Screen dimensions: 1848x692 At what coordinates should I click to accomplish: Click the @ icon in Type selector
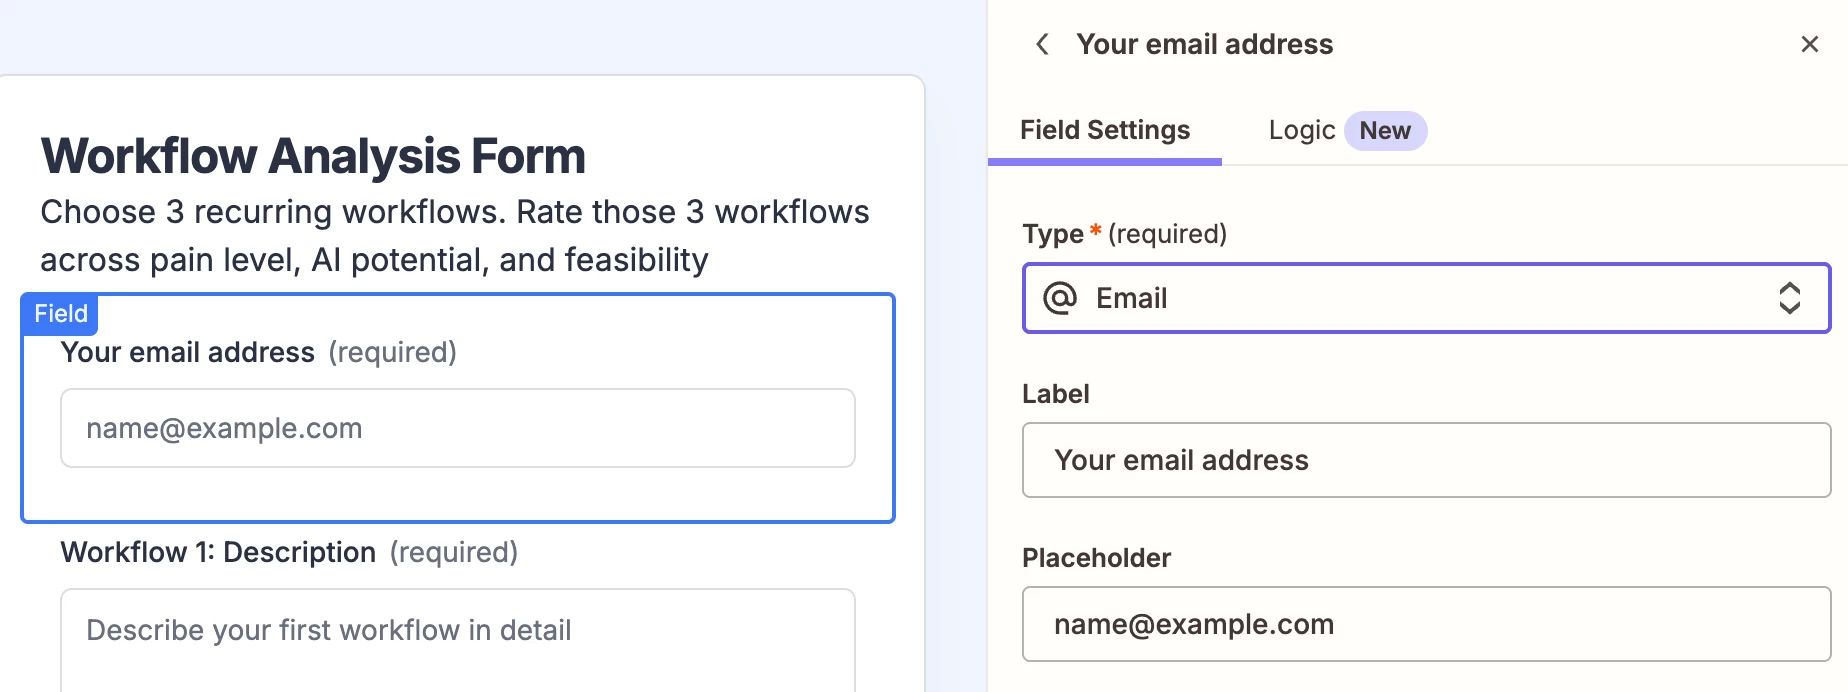pos(1060,298)
